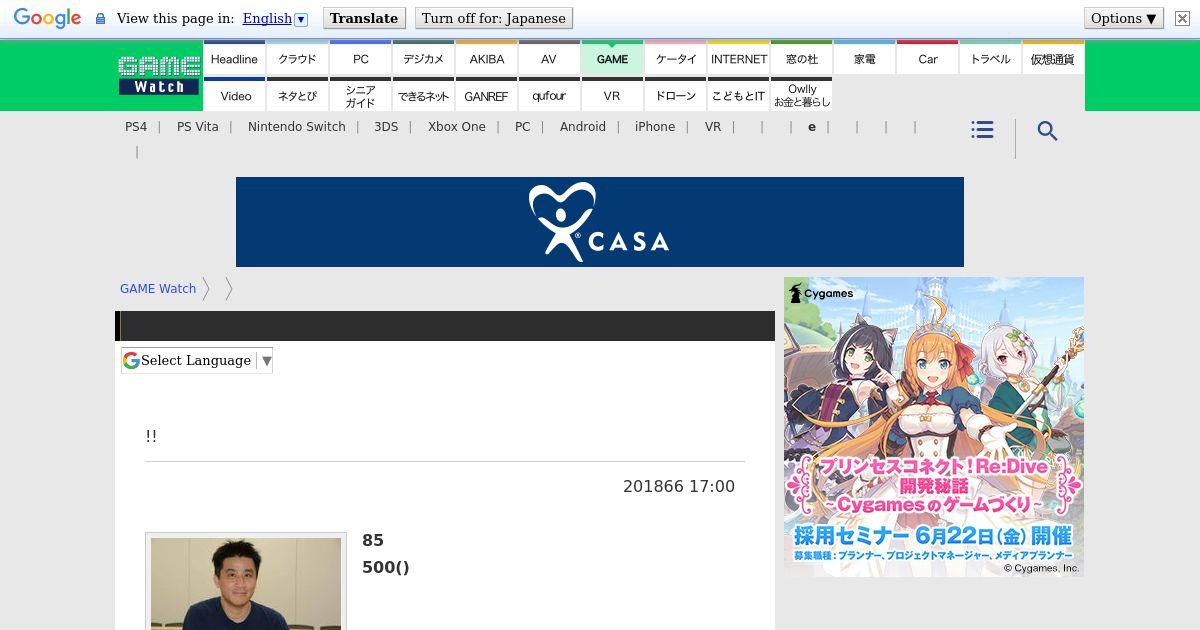Go to Xbox One category link

click(457, 127)
